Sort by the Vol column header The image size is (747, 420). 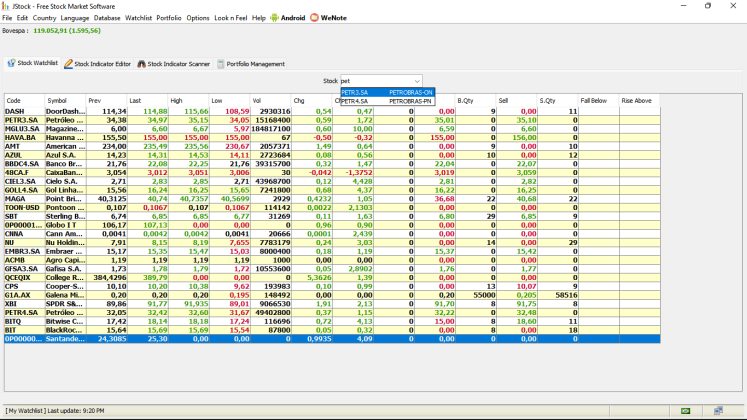(271, 100)
